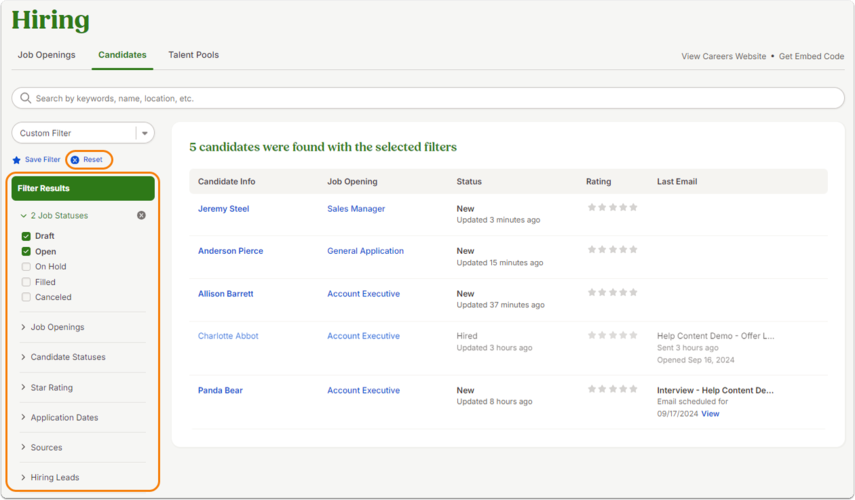This screenshot has width=855, height=500.
Task: Open the View Careers Website link
Action: pos(724,56)
